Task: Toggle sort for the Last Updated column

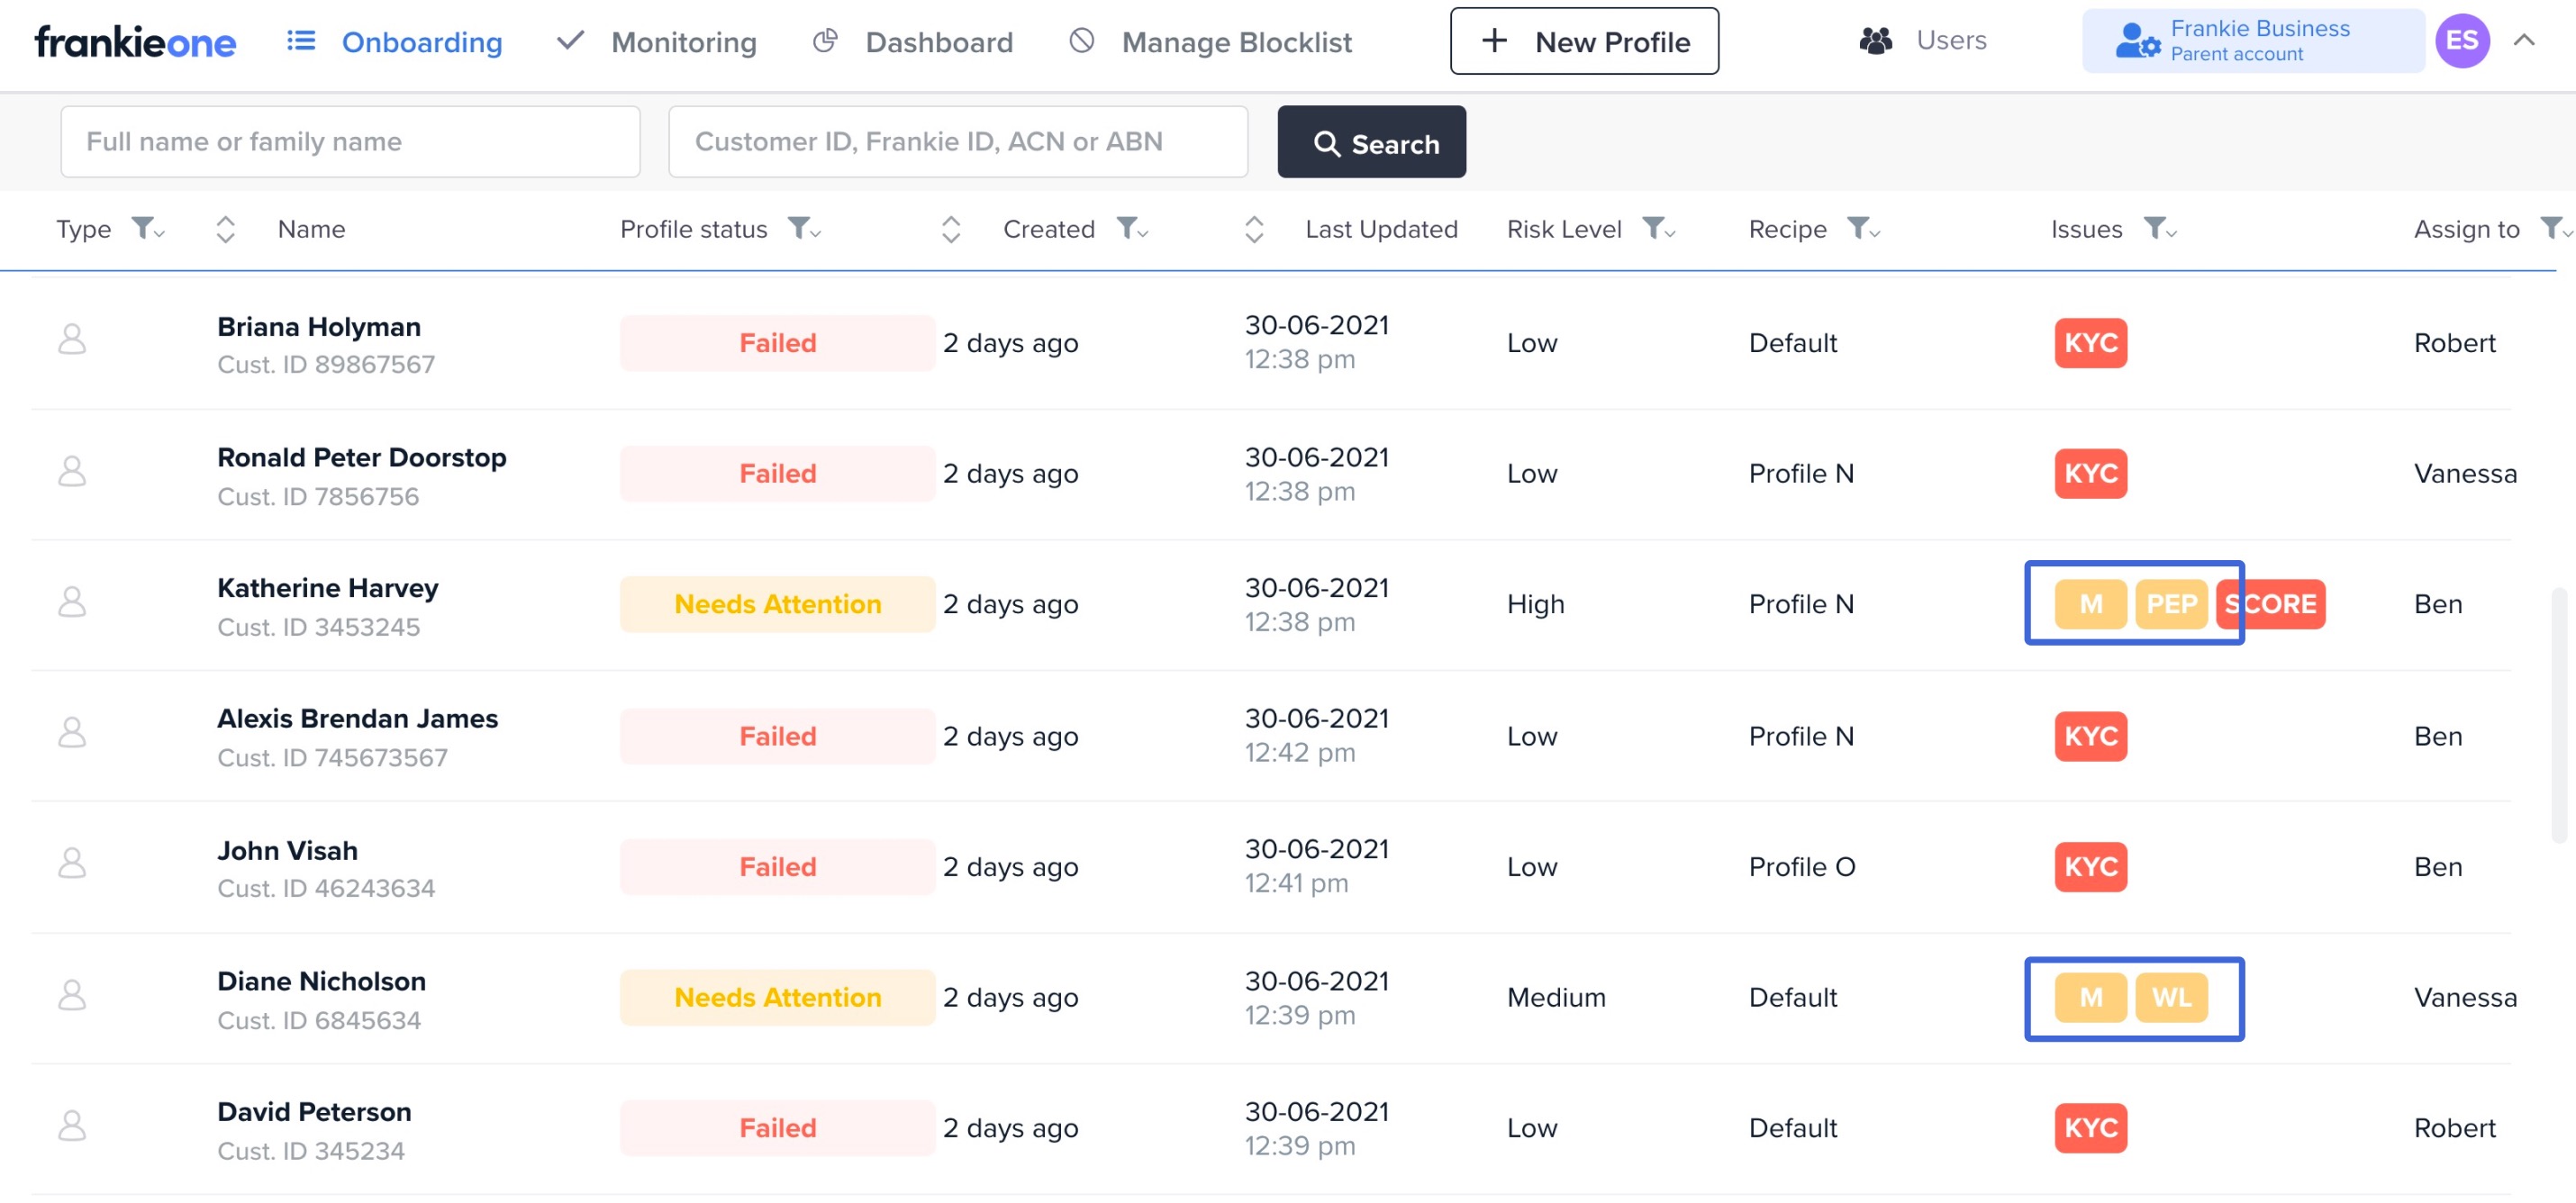Action: coord(1254,229)
